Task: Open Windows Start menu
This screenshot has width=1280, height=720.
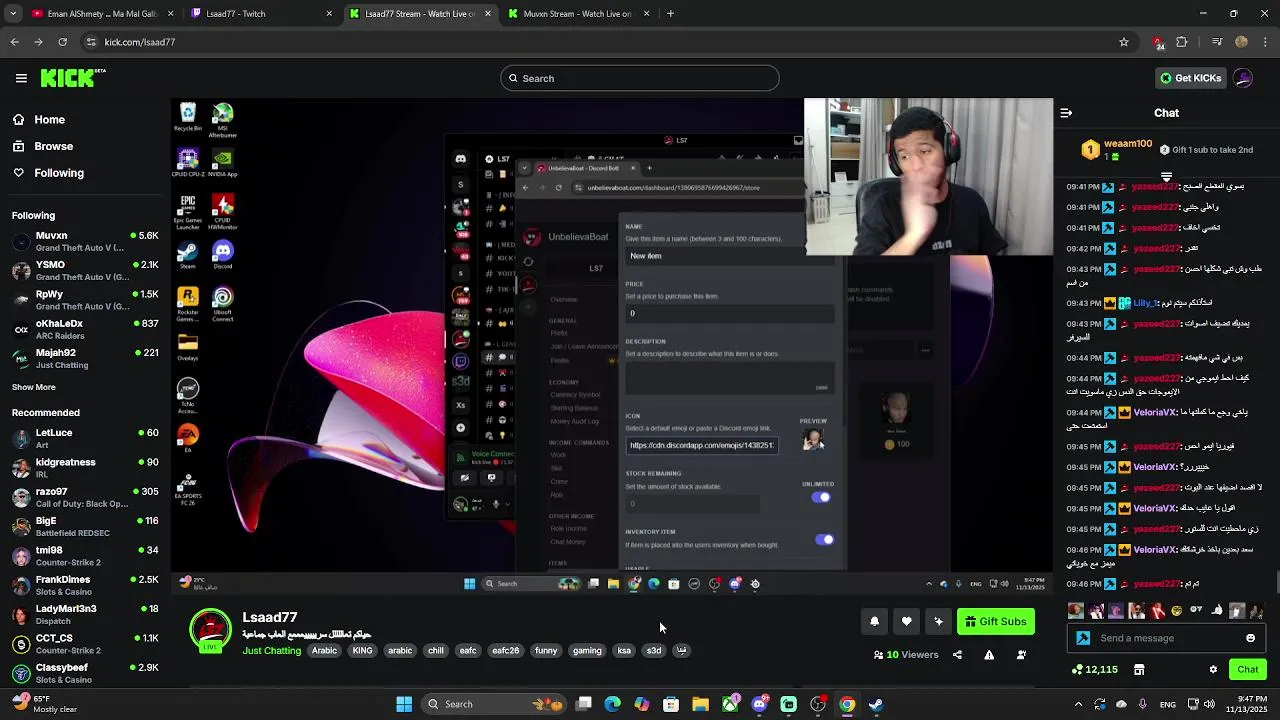Action: click(404, 704)
